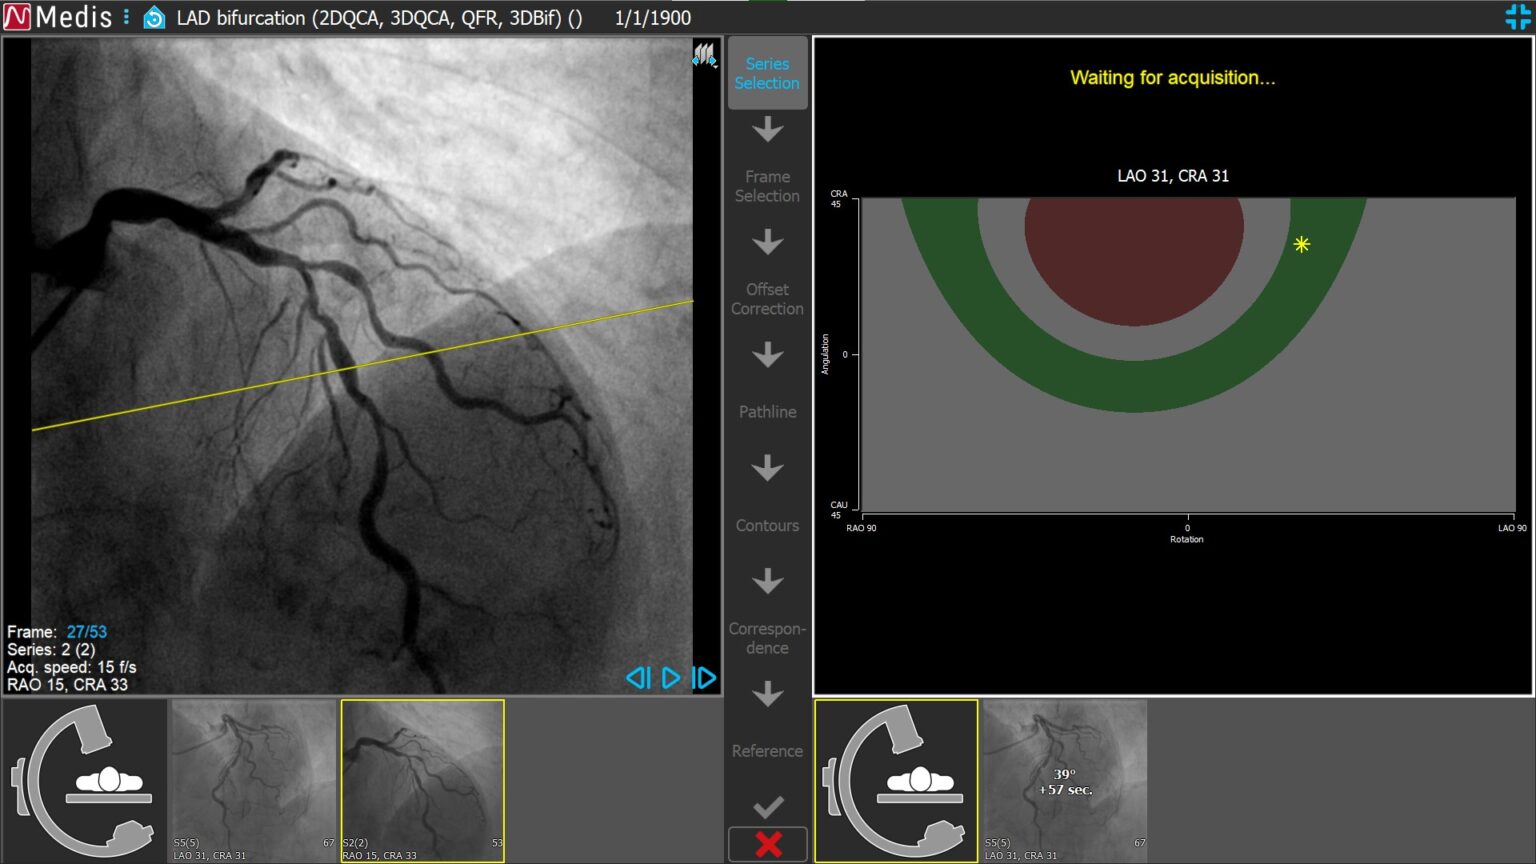The height and width of the screenshot is (864, 1536).
Task: Open the Offset Correction step
Action: [767, 299]
